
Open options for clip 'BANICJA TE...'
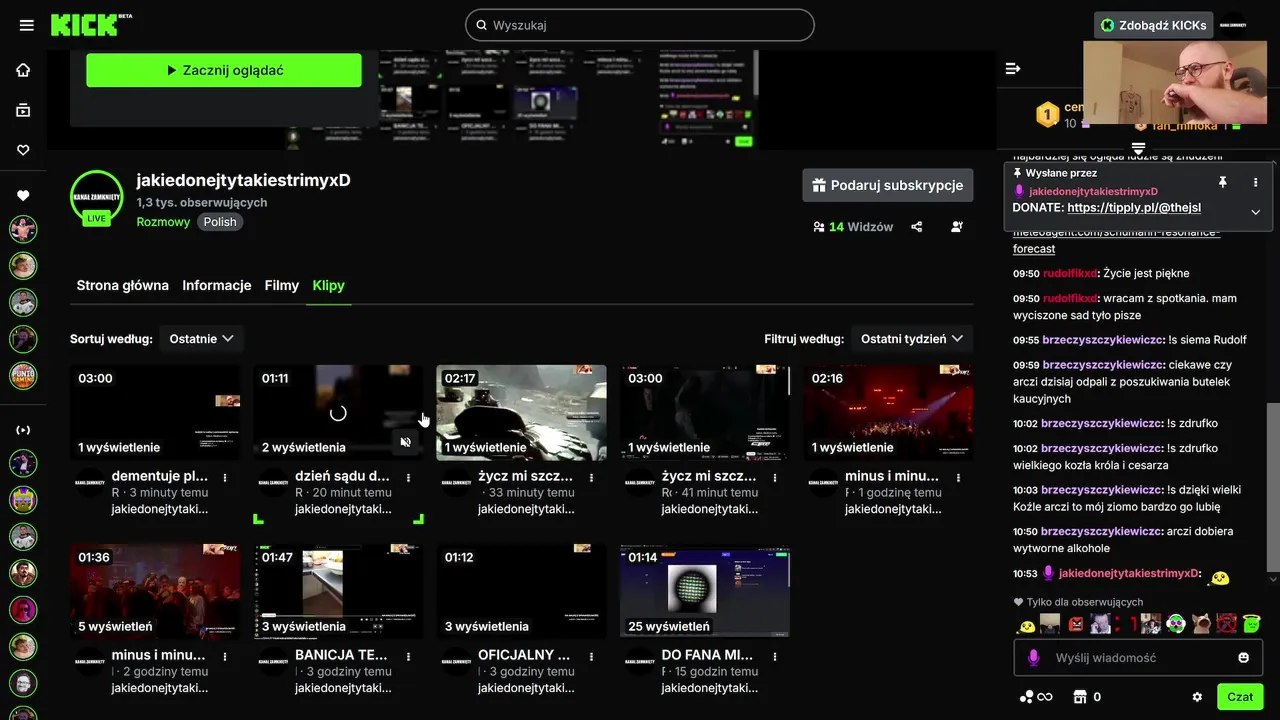point(408,657)
